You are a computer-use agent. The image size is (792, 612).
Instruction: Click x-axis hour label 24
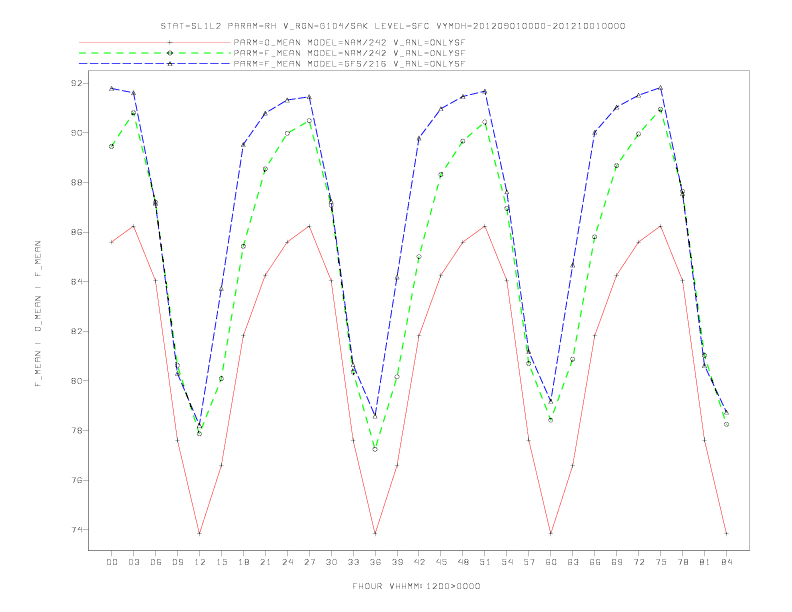click(x=287, y=562)
